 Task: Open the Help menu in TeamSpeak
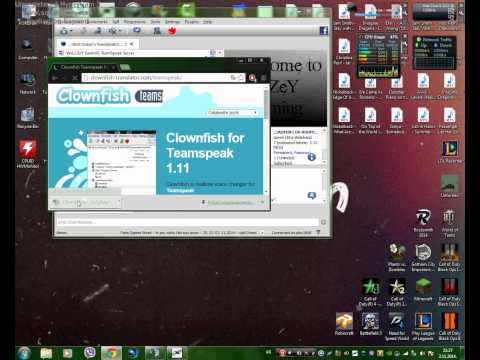(x=207, y=22)
